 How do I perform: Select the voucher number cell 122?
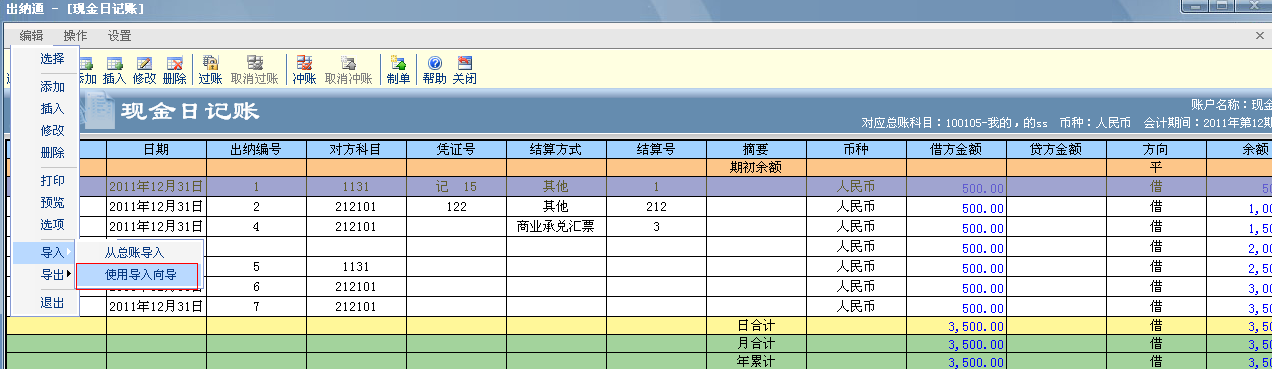pyautogui.click(x=456, y=207)
